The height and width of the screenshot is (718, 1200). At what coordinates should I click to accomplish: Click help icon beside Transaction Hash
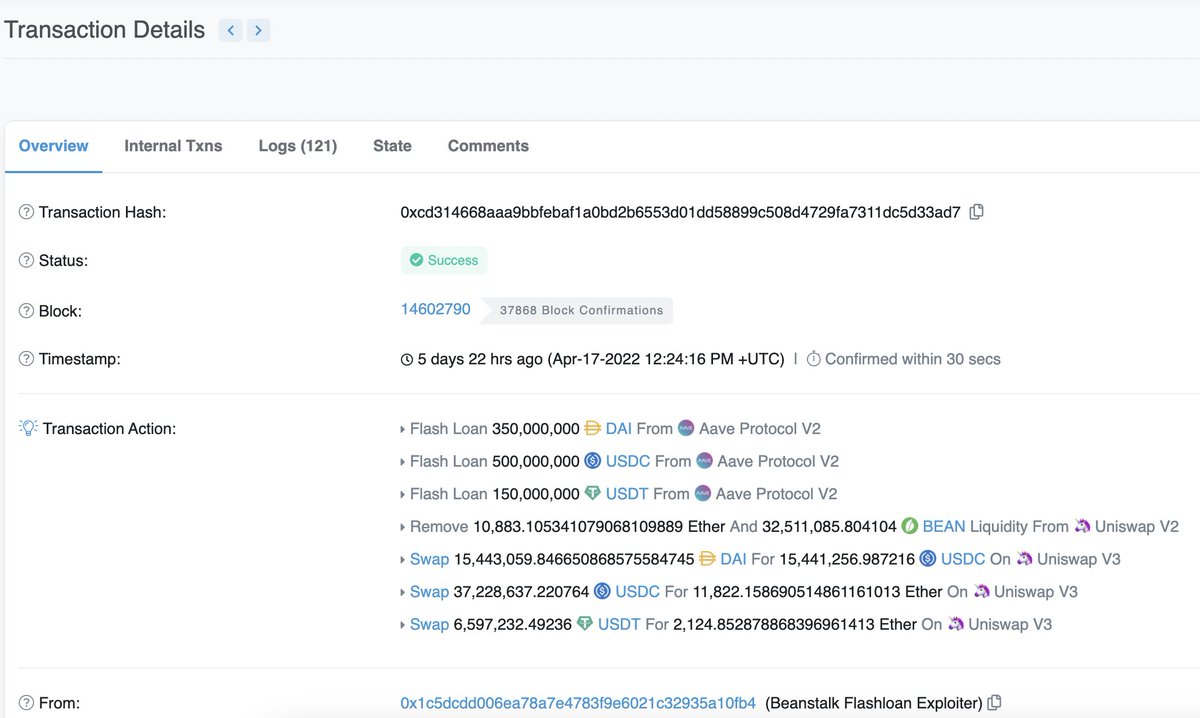click(27, 212)
